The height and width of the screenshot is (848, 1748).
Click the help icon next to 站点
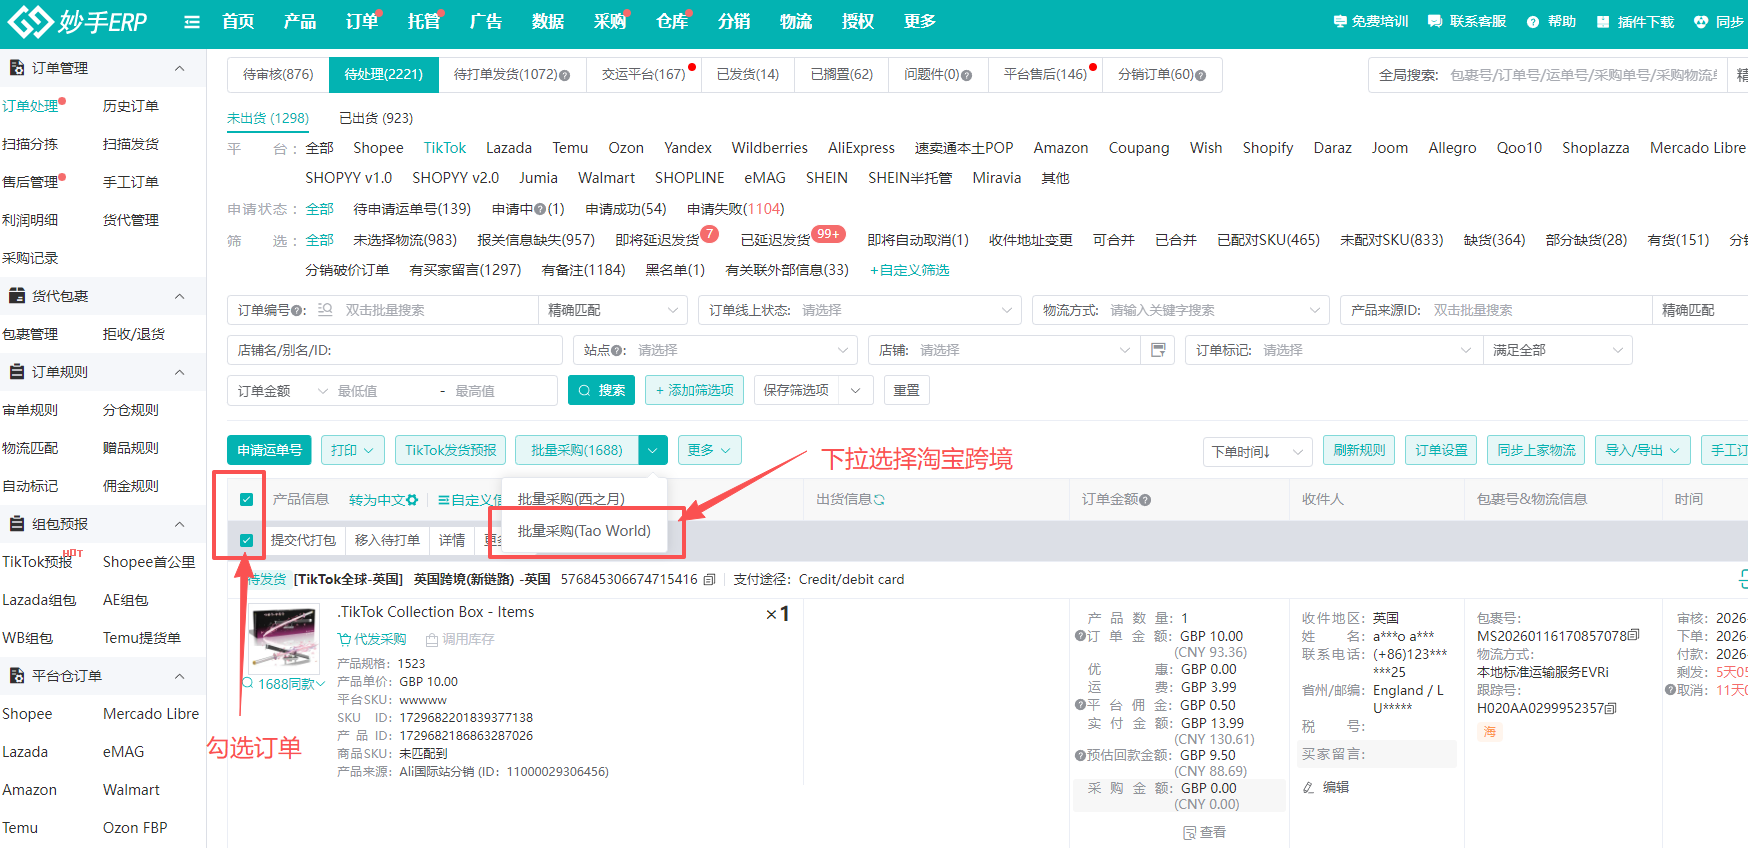[619, 351]
